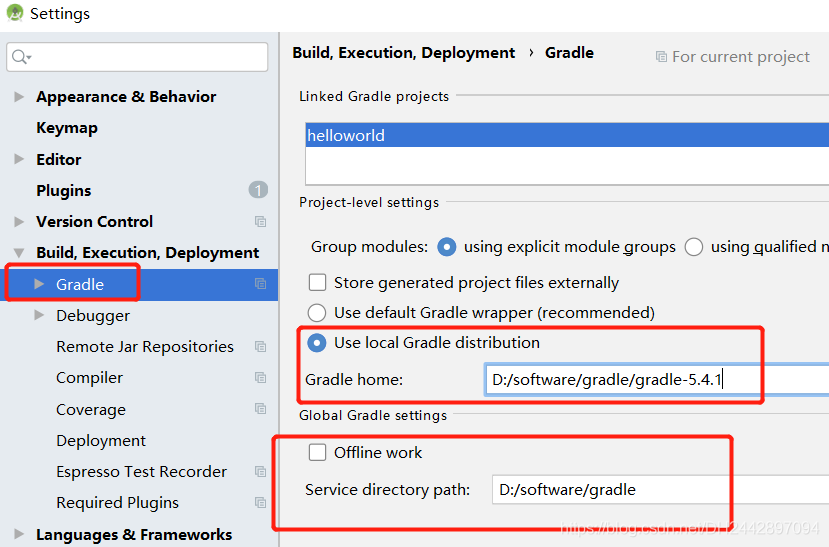Viewport: 829px width, 547px height.
Task: Select the helloworld linked Gradle project
Action: 346,136
